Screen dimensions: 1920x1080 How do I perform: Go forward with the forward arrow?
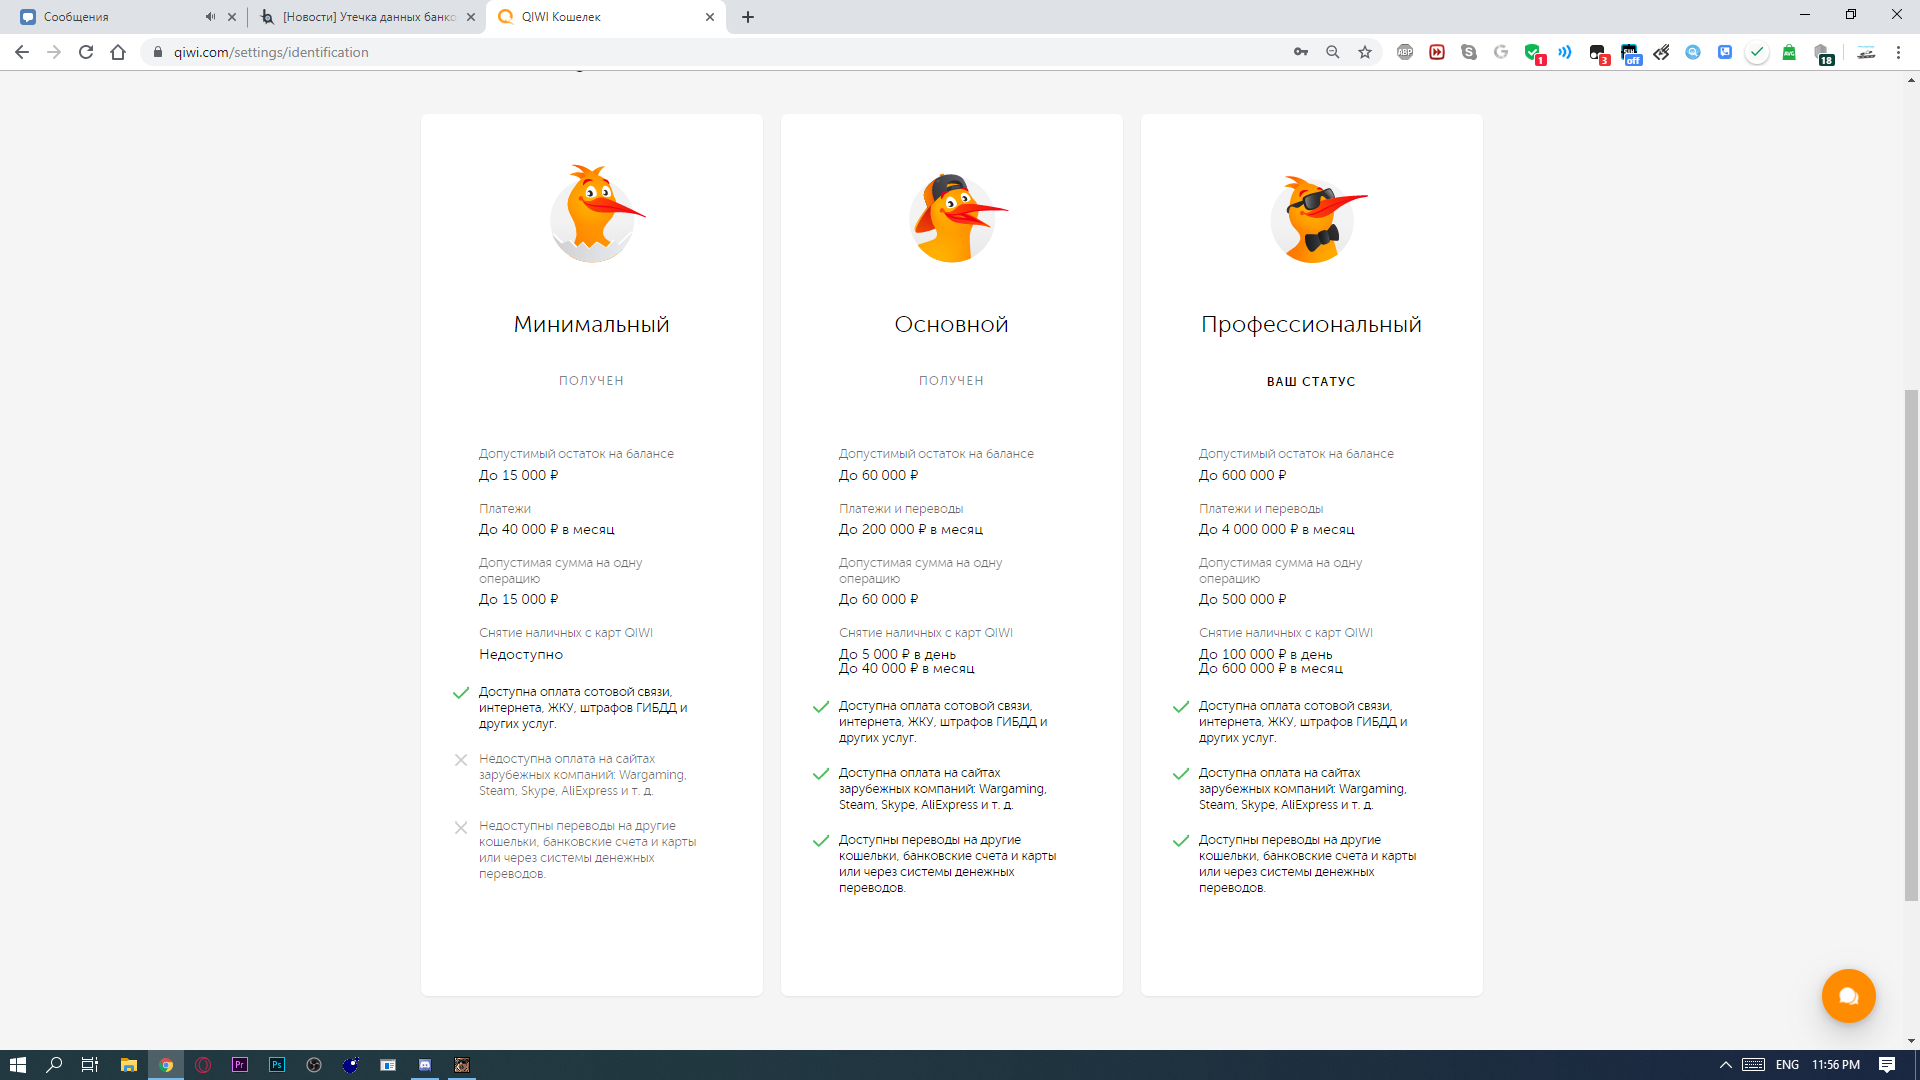pos(54,52)
